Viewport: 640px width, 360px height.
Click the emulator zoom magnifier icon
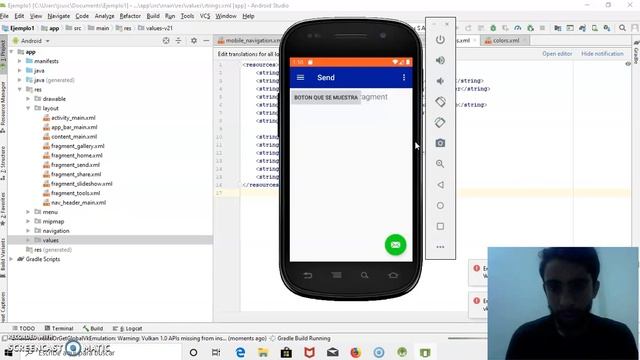440,164
